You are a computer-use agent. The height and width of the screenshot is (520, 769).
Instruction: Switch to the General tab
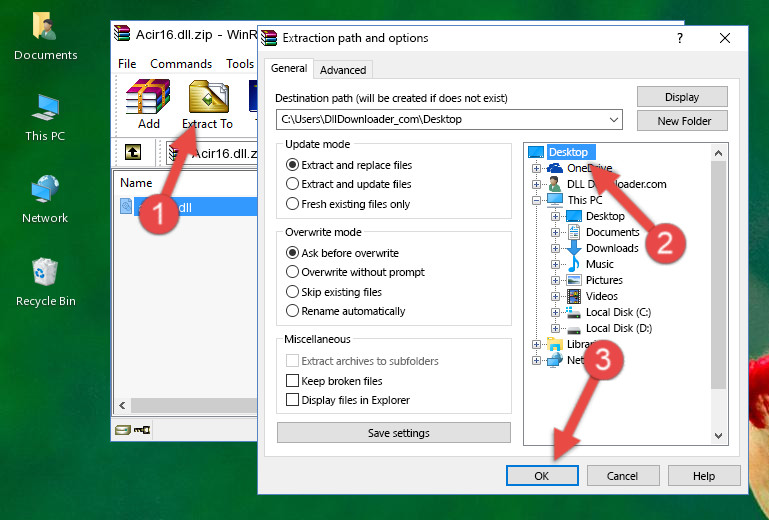point(289,68)
